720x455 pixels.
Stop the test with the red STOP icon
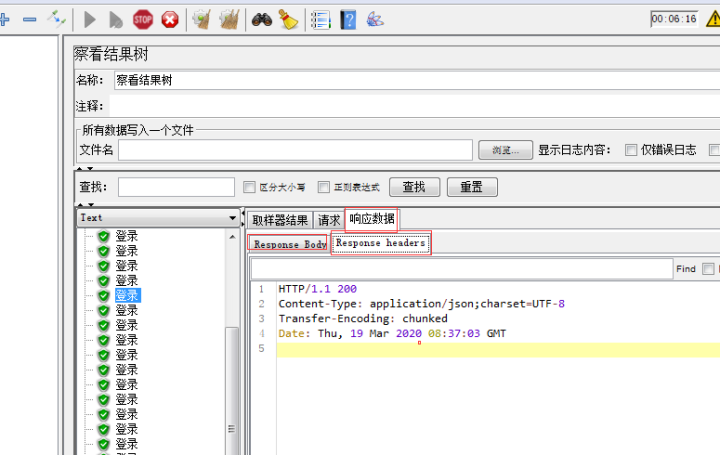point(143,20)
